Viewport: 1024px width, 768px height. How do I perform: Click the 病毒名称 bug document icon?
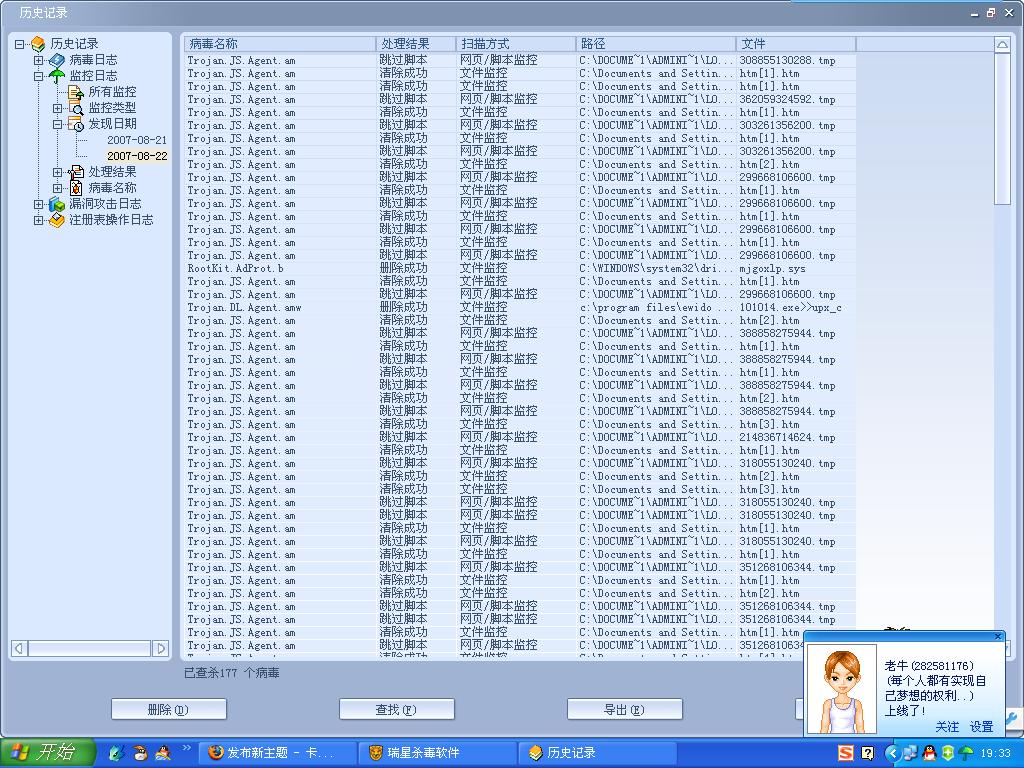pos(76,188)
